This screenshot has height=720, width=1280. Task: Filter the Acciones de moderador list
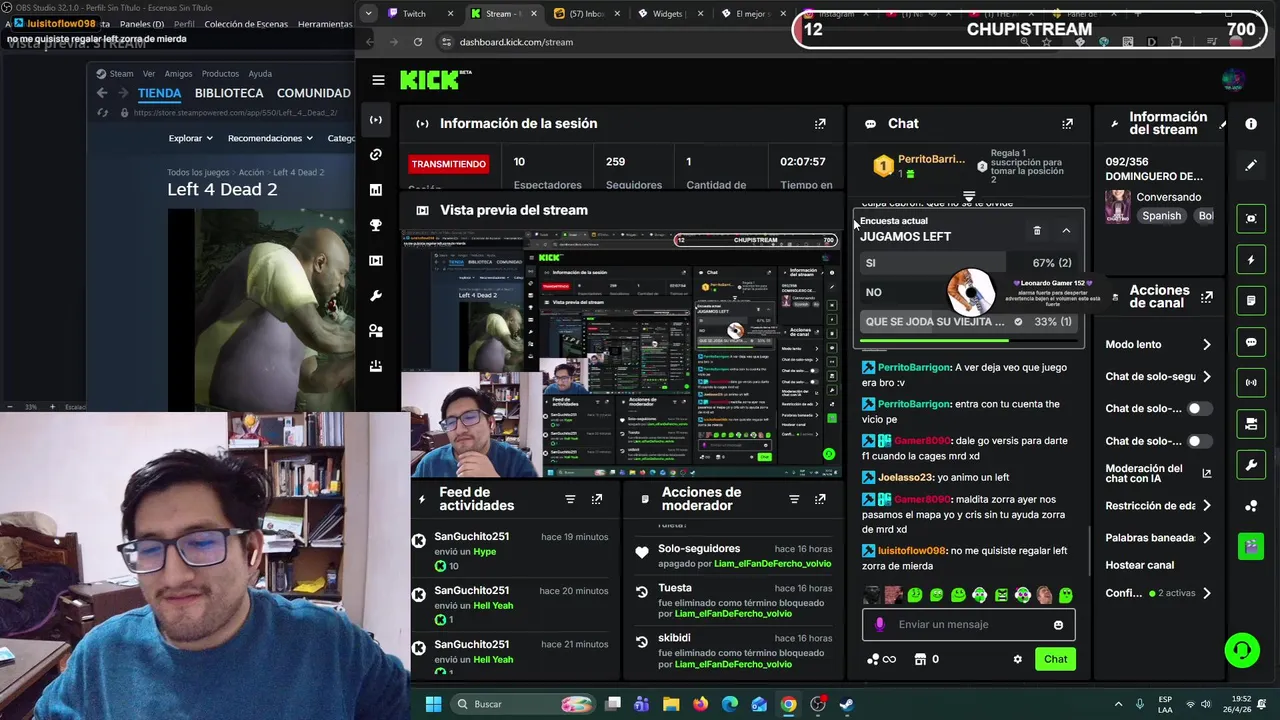(x=794, y=499)
